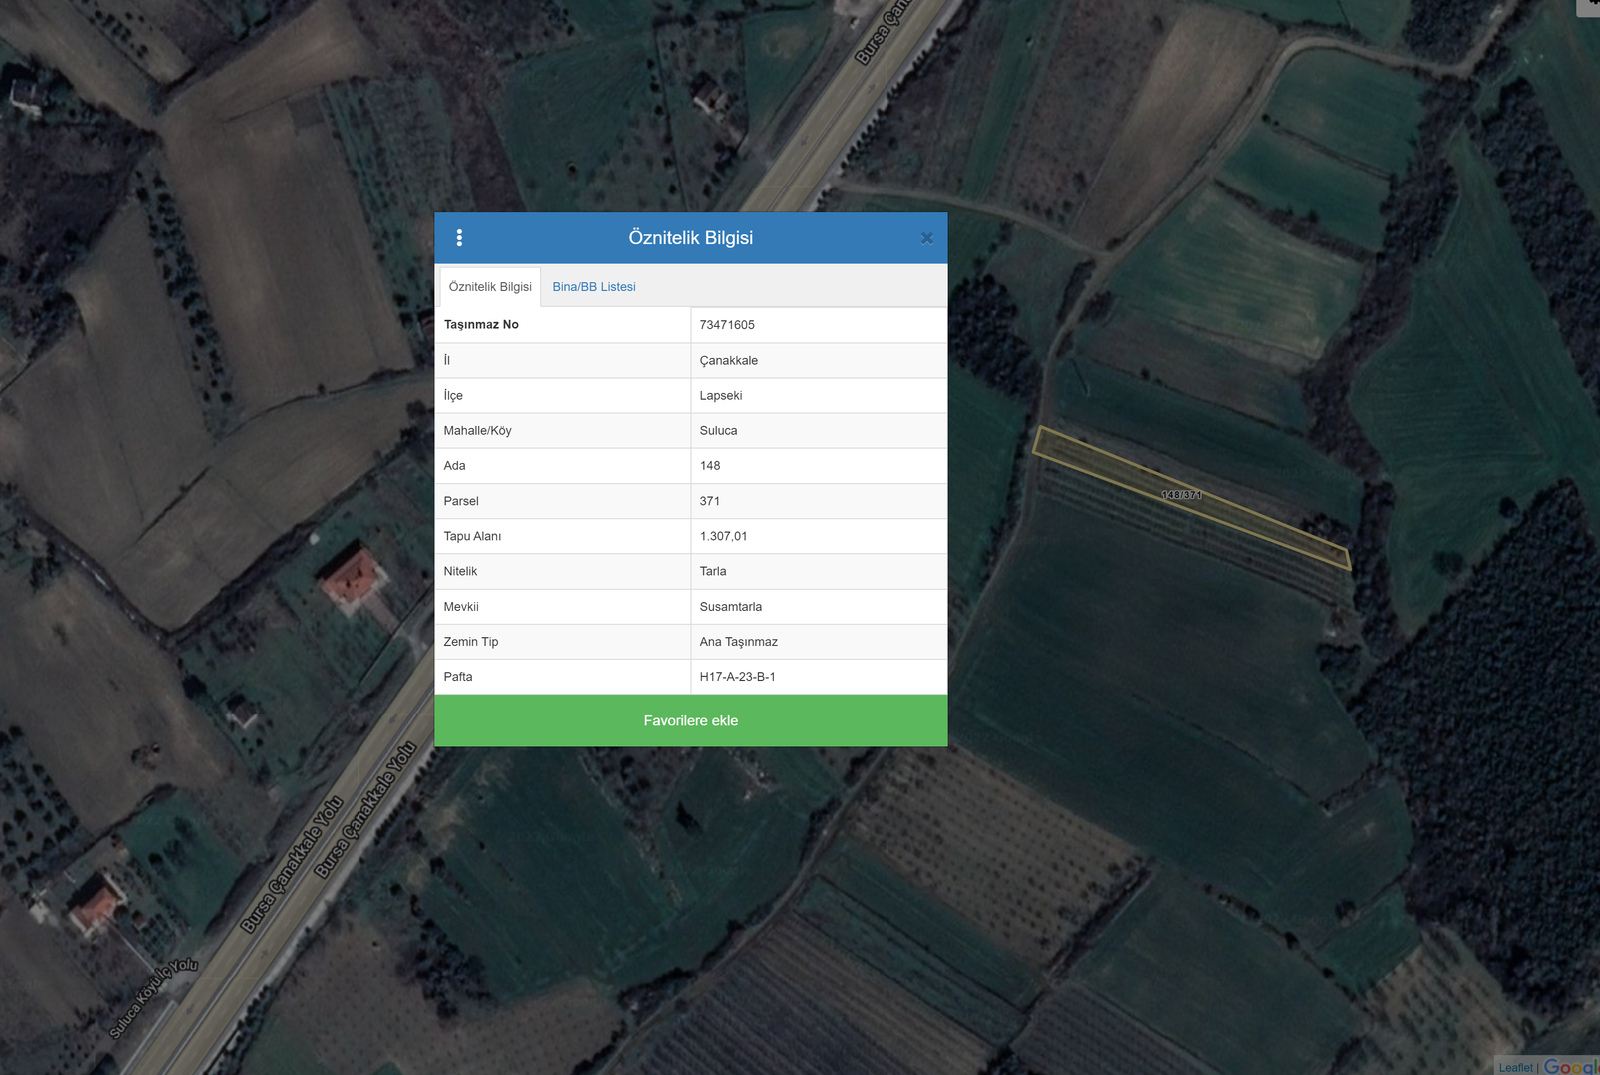Image resolution: width=1600 pixels, height=1075 pixels.
Task: Close the Öznitelik Bilgisi dialog
Action: pyautogui.click(x=926, y=238)
